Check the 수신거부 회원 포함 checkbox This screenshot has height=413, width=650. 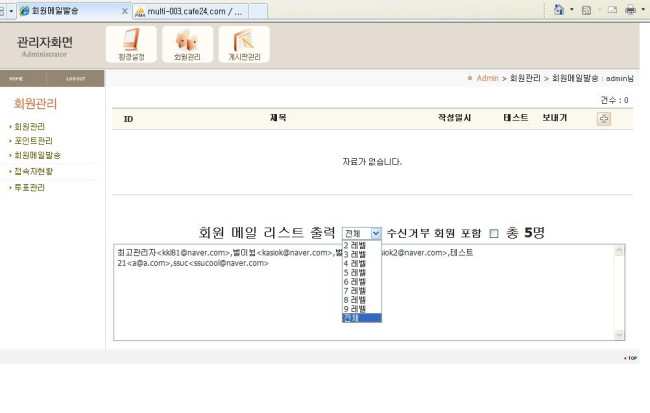[494, 233]
